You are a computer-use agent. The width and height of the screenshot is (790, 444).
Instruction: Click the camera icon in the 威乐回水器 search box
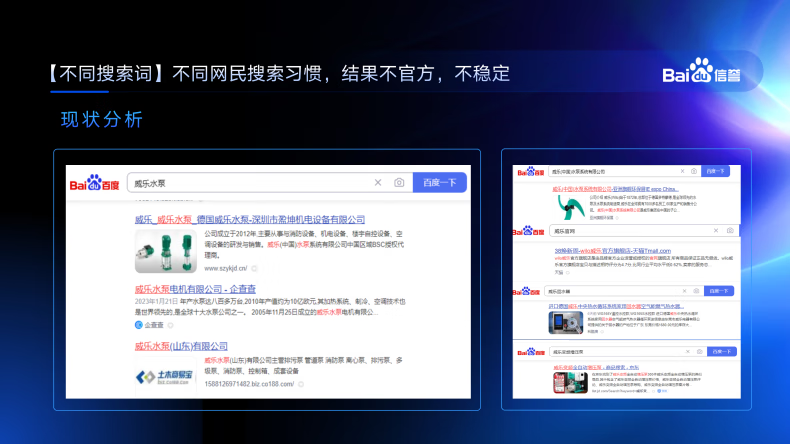coord(696,291)
